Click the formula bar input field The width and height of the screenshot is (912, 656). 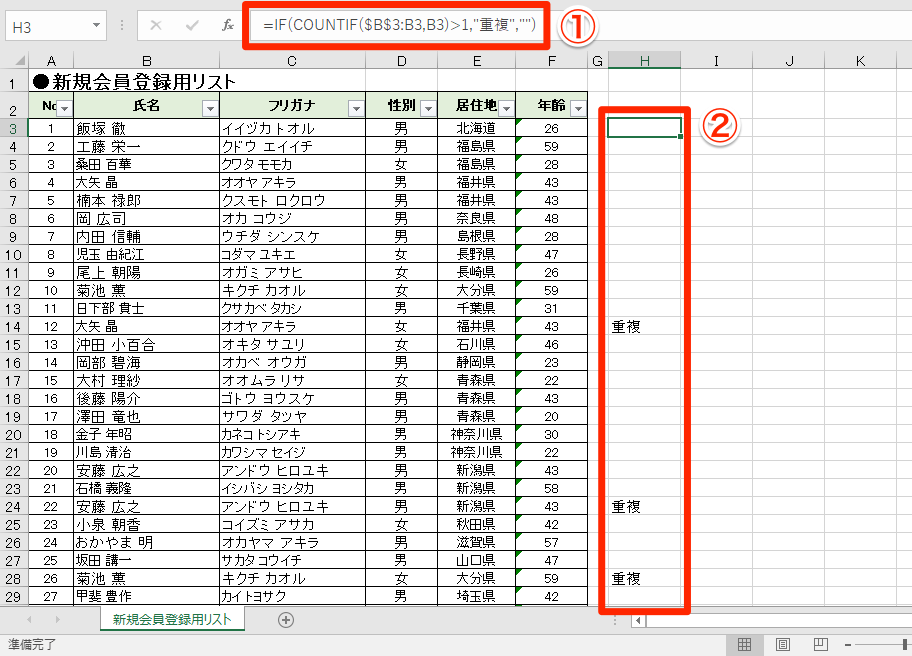399,25
